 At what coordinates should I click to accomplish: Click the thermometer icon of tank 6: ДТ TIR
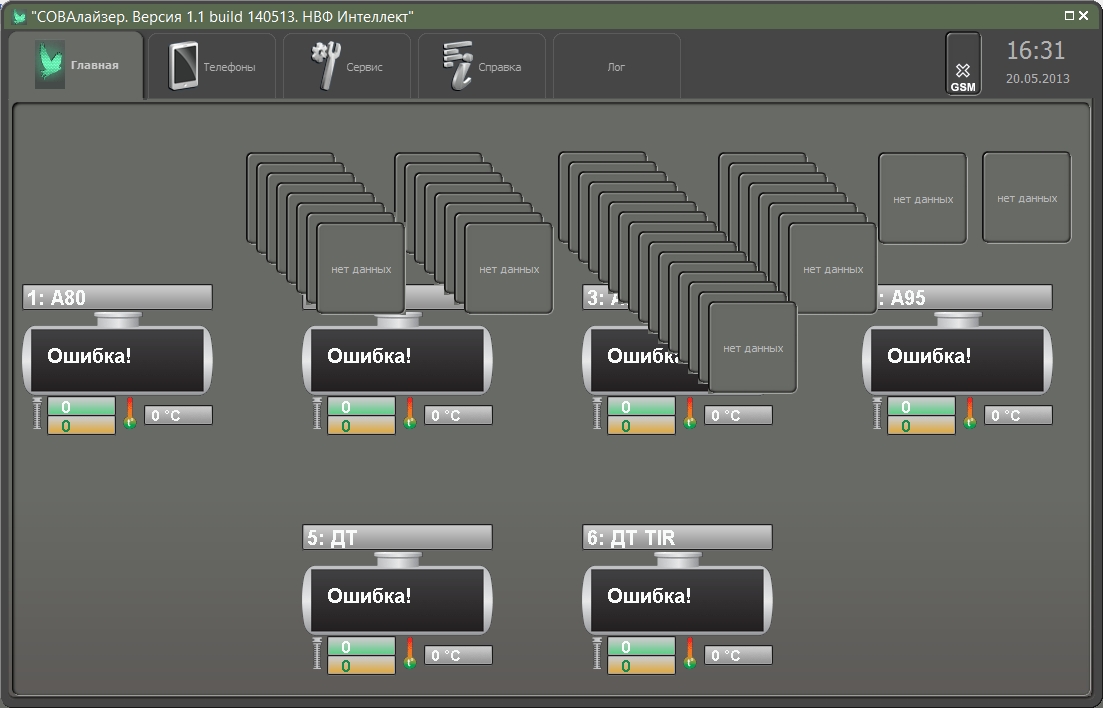pyautogui.click(x=689, y=653)
